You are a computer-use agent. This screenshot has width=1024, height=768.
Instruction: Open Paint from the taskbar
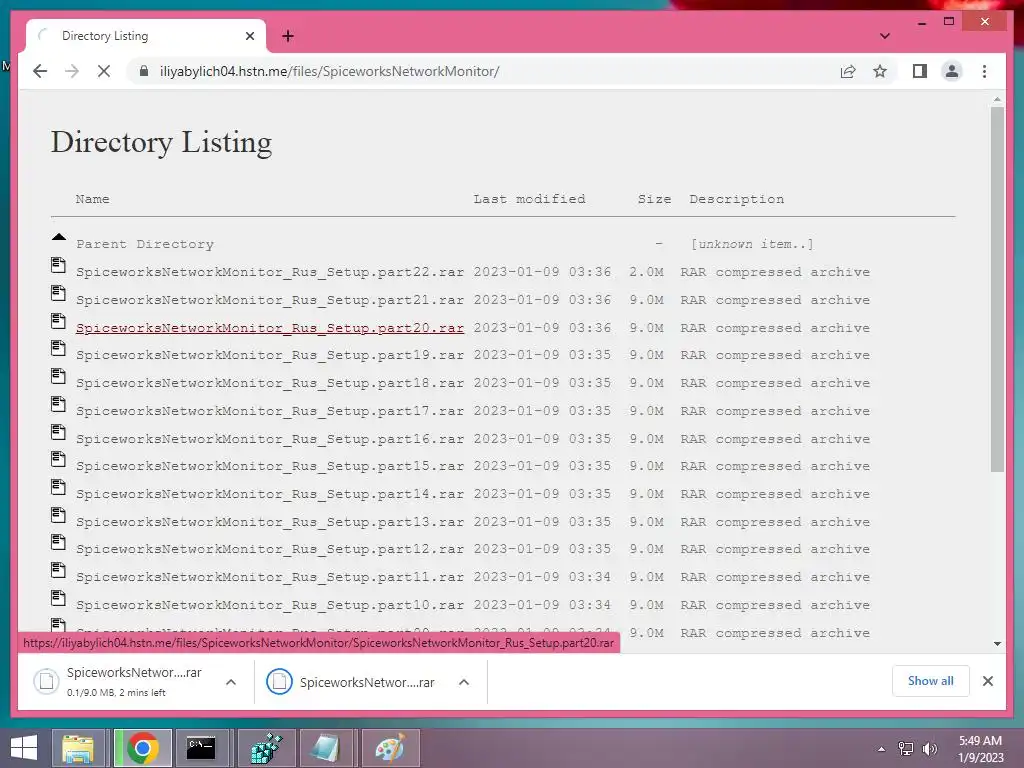point(390,748)
